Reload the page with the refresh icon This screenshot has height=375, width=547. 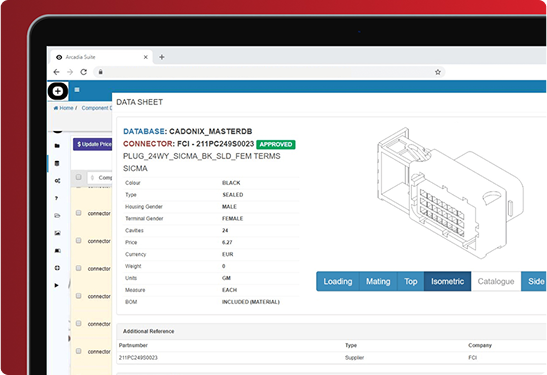(84, 72)
